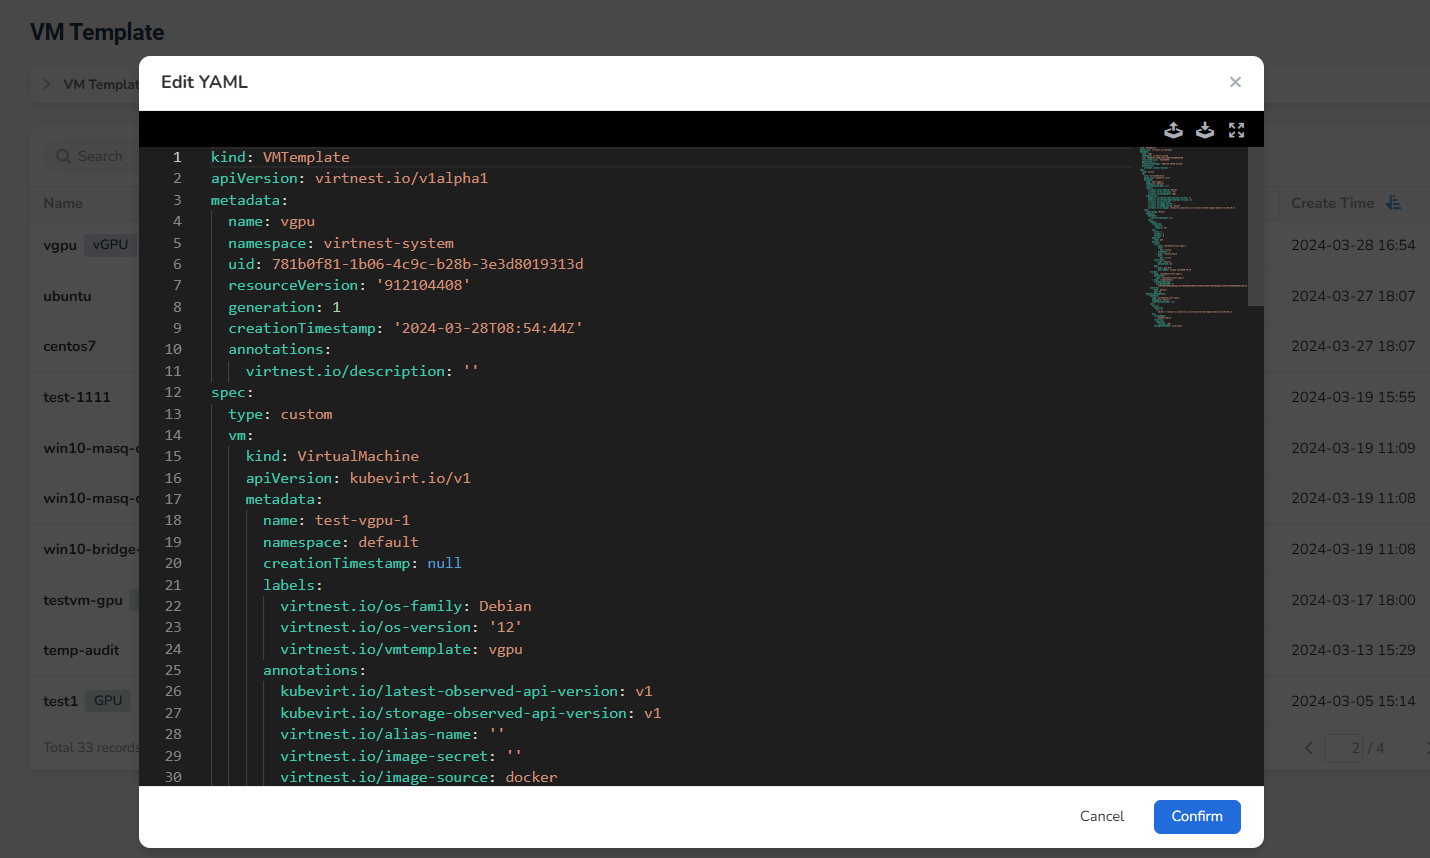
Task: Click the vGPU badge beside vgpu
Action: click(110, 244)
